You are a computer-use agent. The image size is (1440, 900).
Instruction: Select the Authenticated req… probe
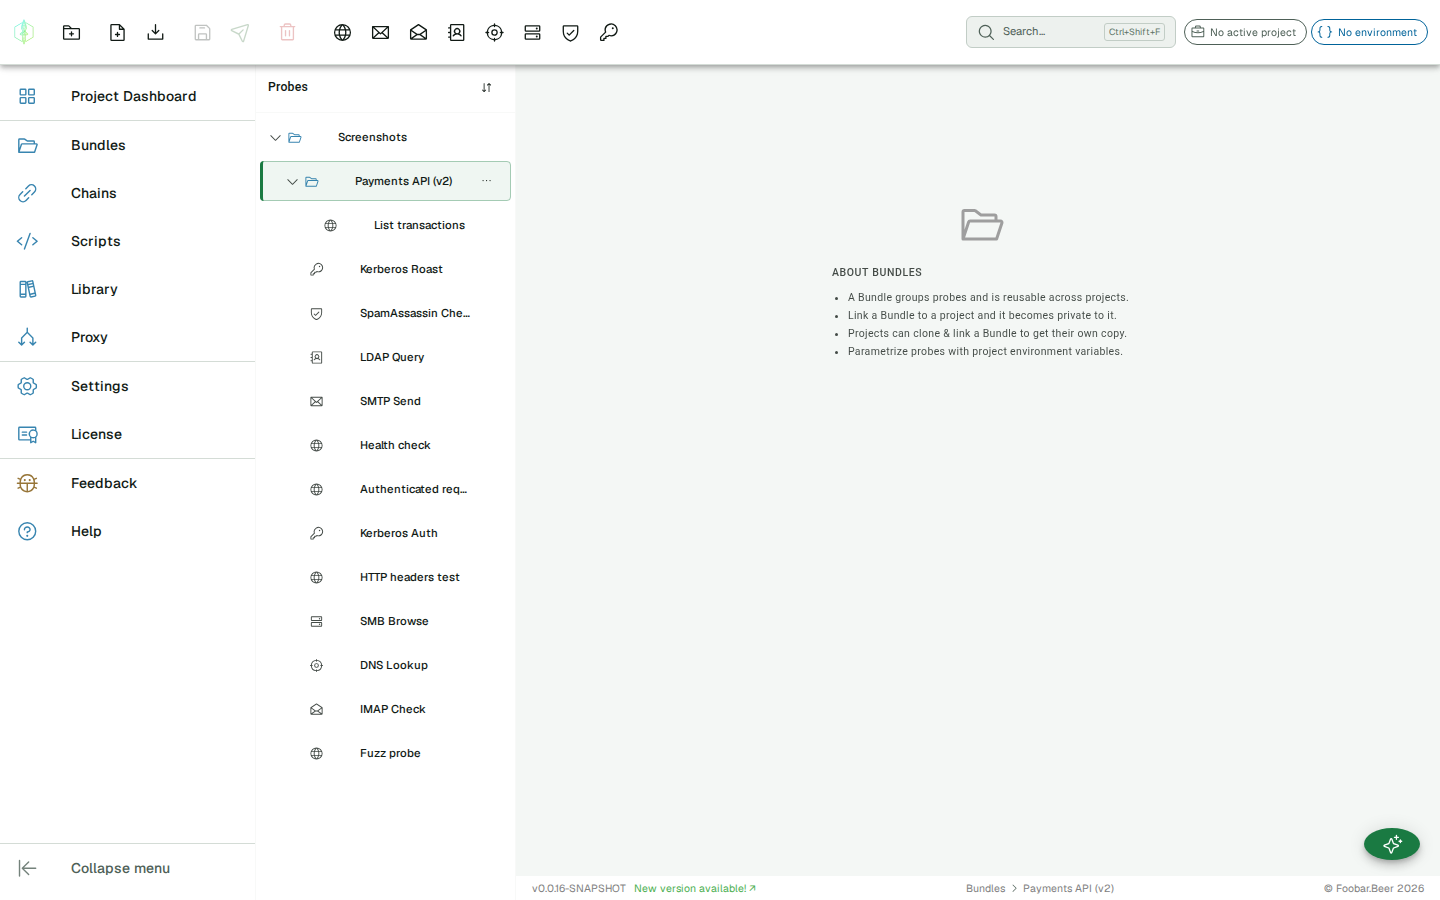386,489
